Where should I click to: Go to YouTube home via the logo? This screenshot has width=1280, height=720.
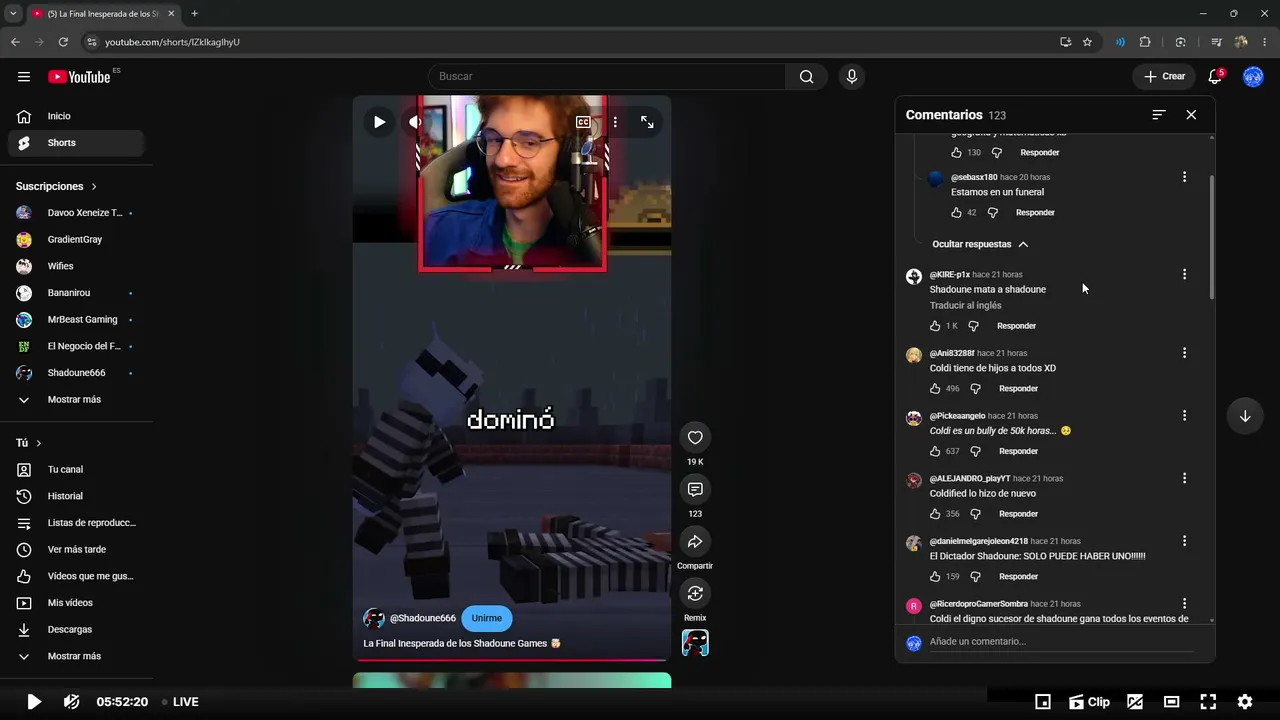(79, 77)
